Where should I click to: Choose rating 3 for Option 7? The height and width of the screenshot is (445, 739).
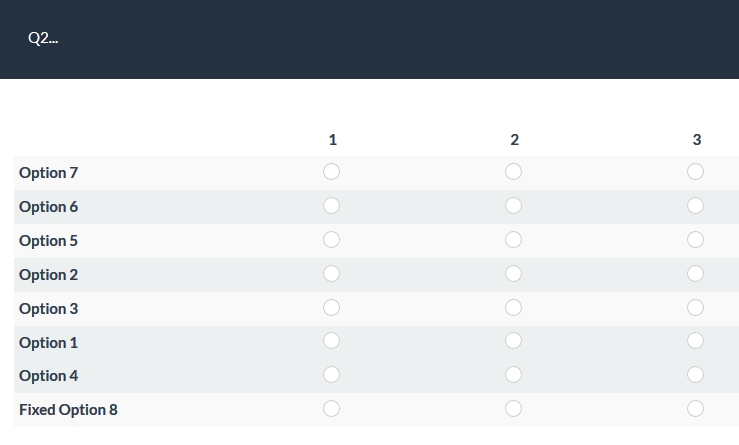click(x=696, y=172)
